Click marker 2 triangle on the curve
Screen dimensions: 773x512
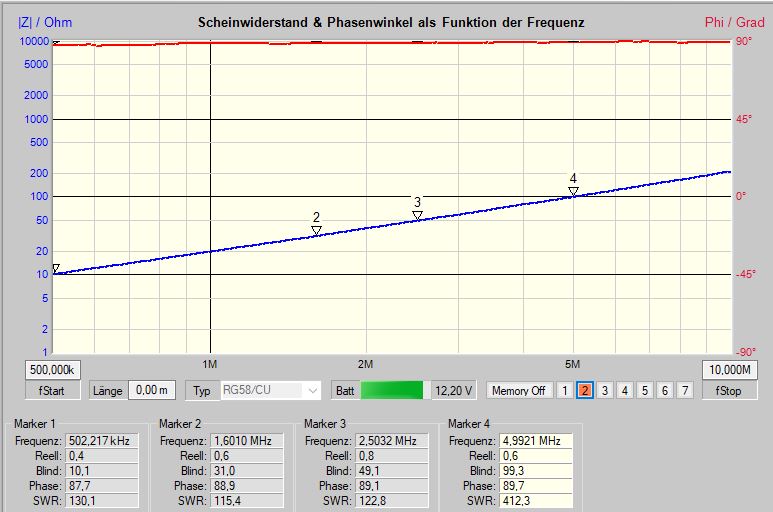tap(316, 230)
